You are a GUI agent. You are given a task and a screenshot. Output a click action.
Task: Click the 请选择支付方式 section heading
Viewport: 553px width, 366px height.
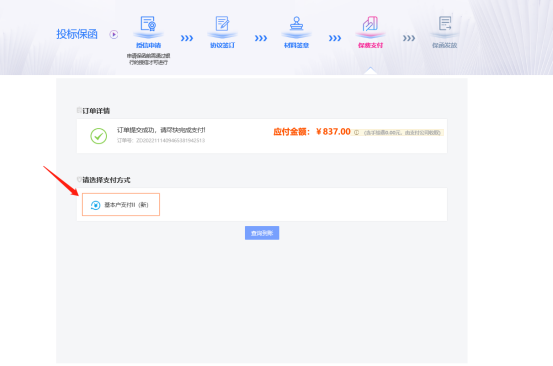click(x=106, y=180)
